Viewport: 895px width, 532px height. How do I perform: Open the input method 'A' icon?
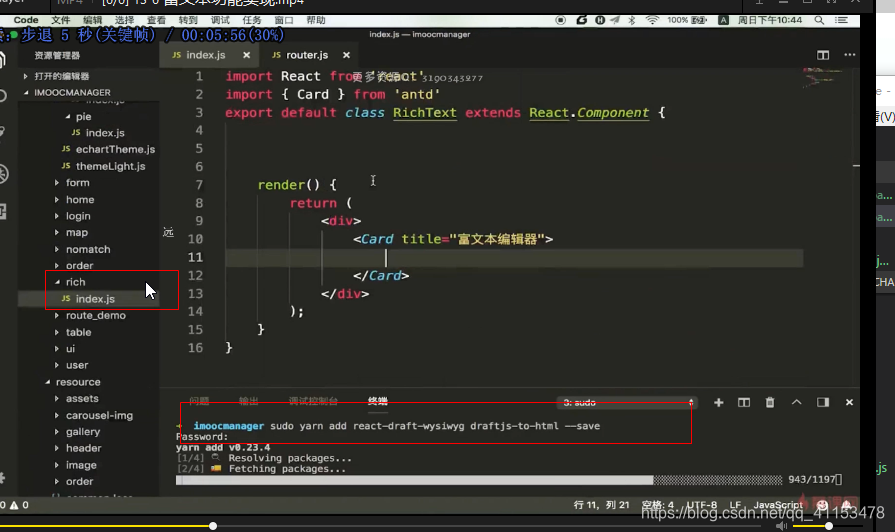point(723,20)
